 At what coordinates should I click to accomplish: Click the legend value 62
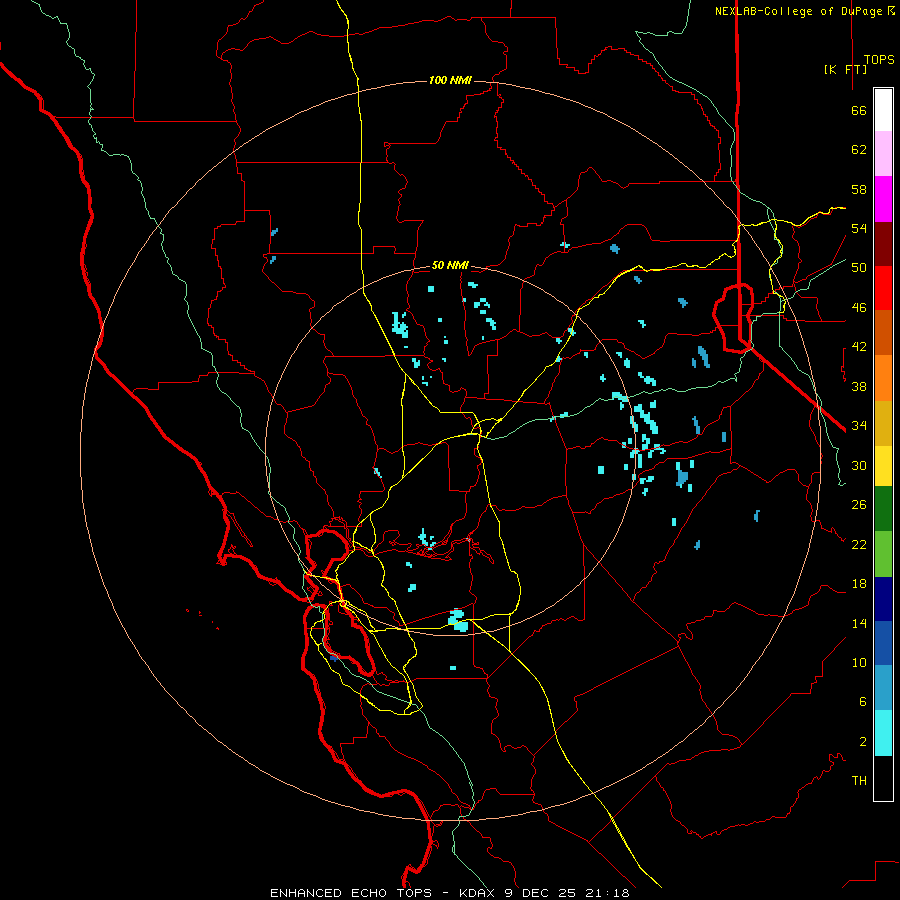[859, 150]
